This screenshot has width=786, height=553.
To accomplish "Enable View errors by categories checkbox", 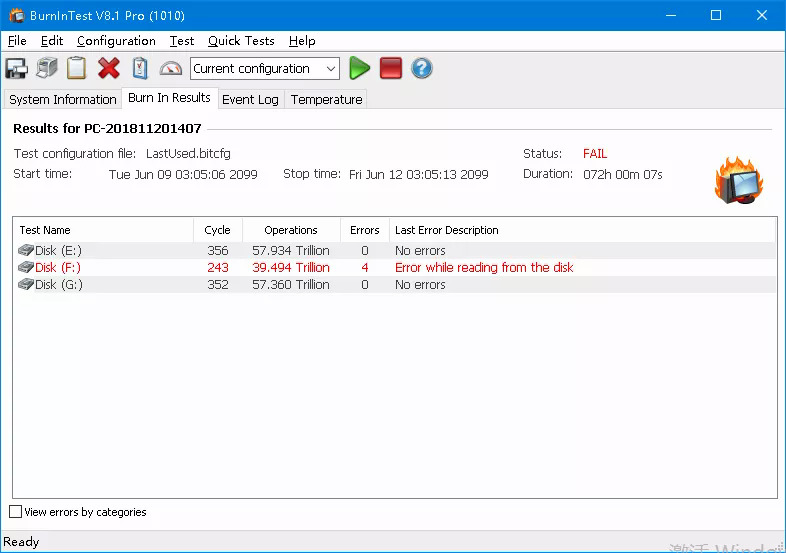I will 15,512.
